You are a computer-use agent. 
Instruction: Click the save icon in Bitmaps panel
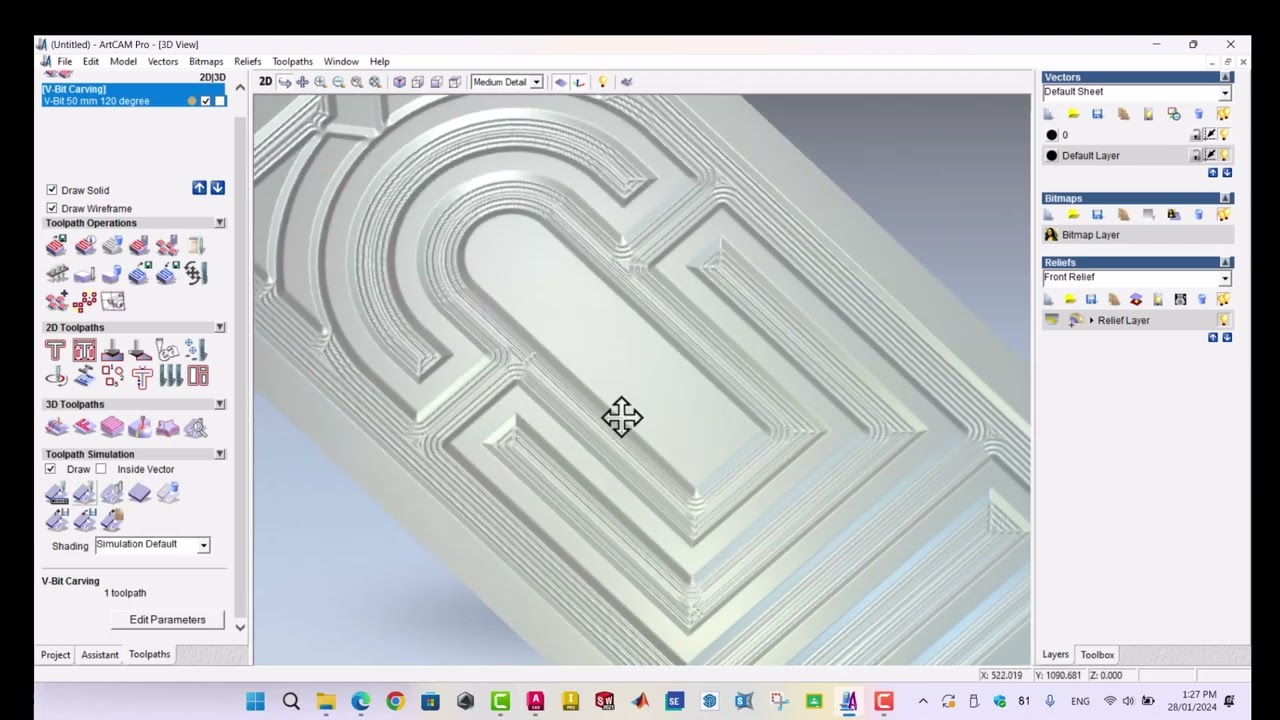1097,215
